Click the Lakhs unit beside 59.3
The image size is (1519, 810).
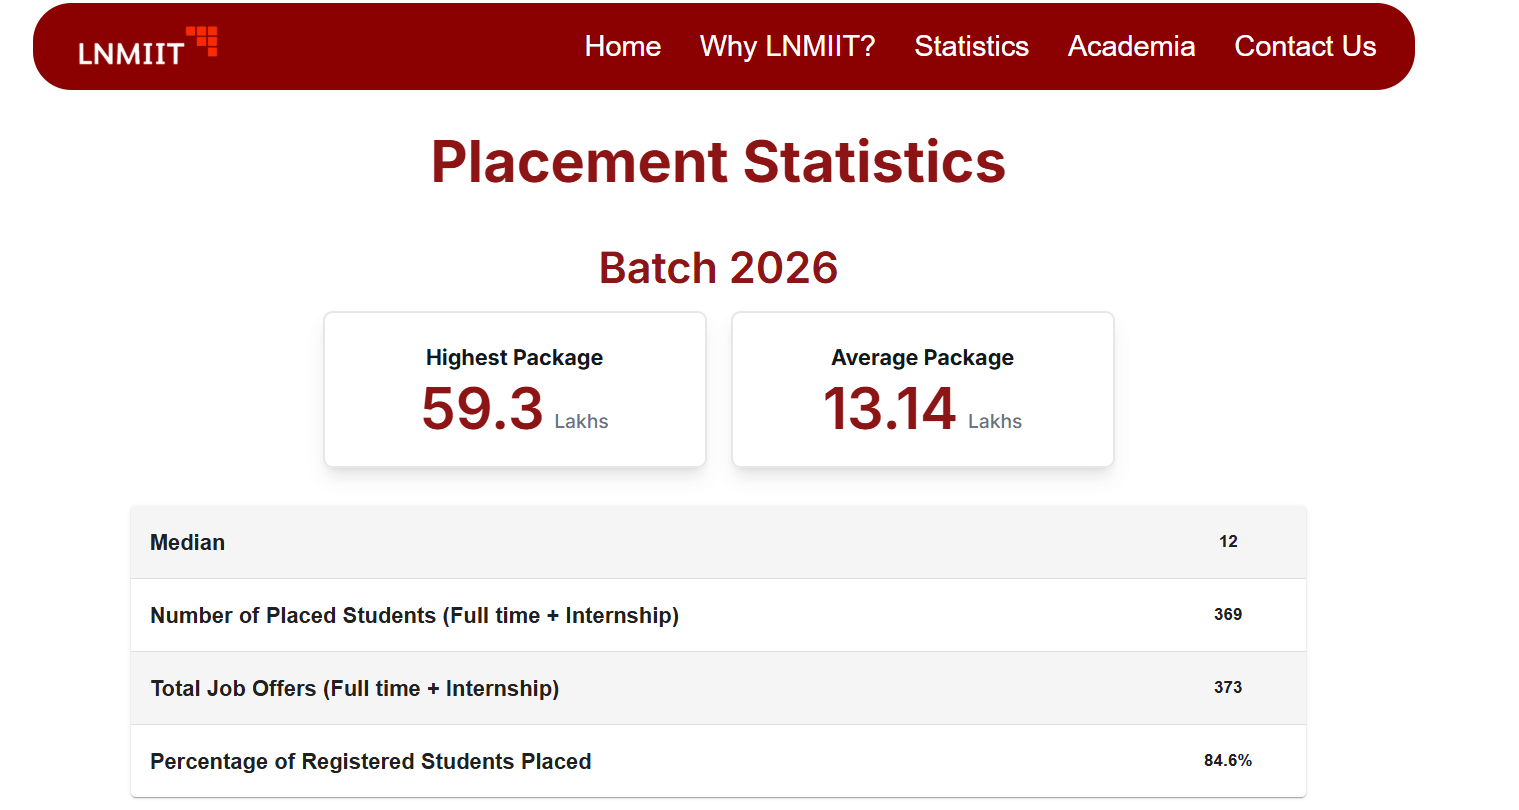(x=581, y=421)
